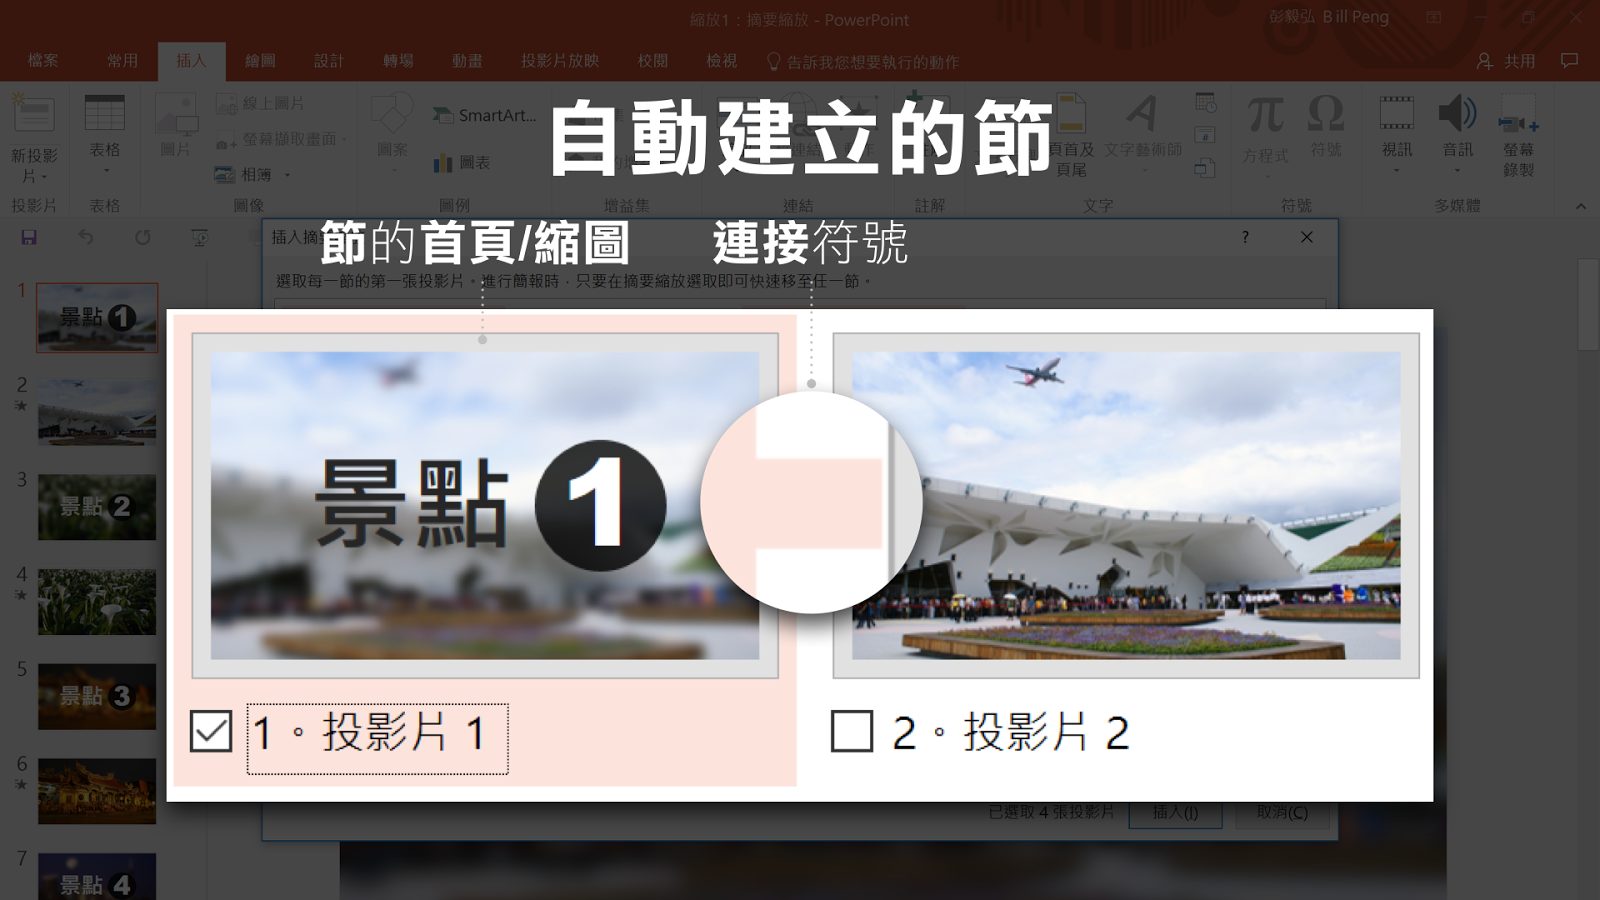Click the SmartArt icon in ribbon

pos(443,115)
